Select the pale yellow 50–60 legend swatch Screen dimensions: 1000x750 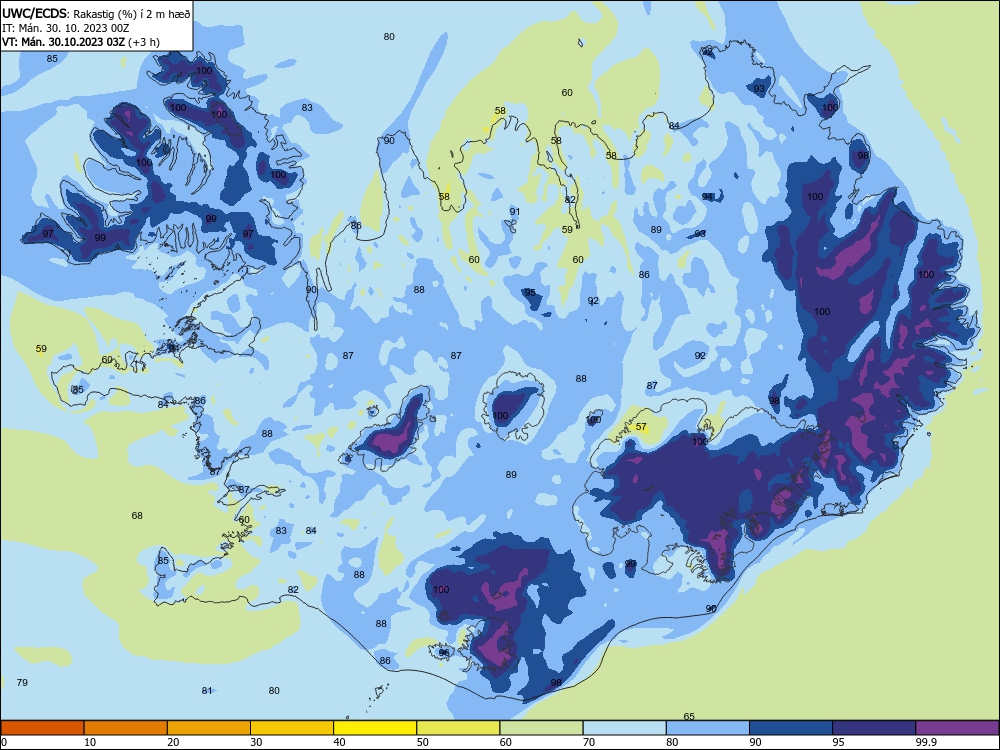[458, 728]
